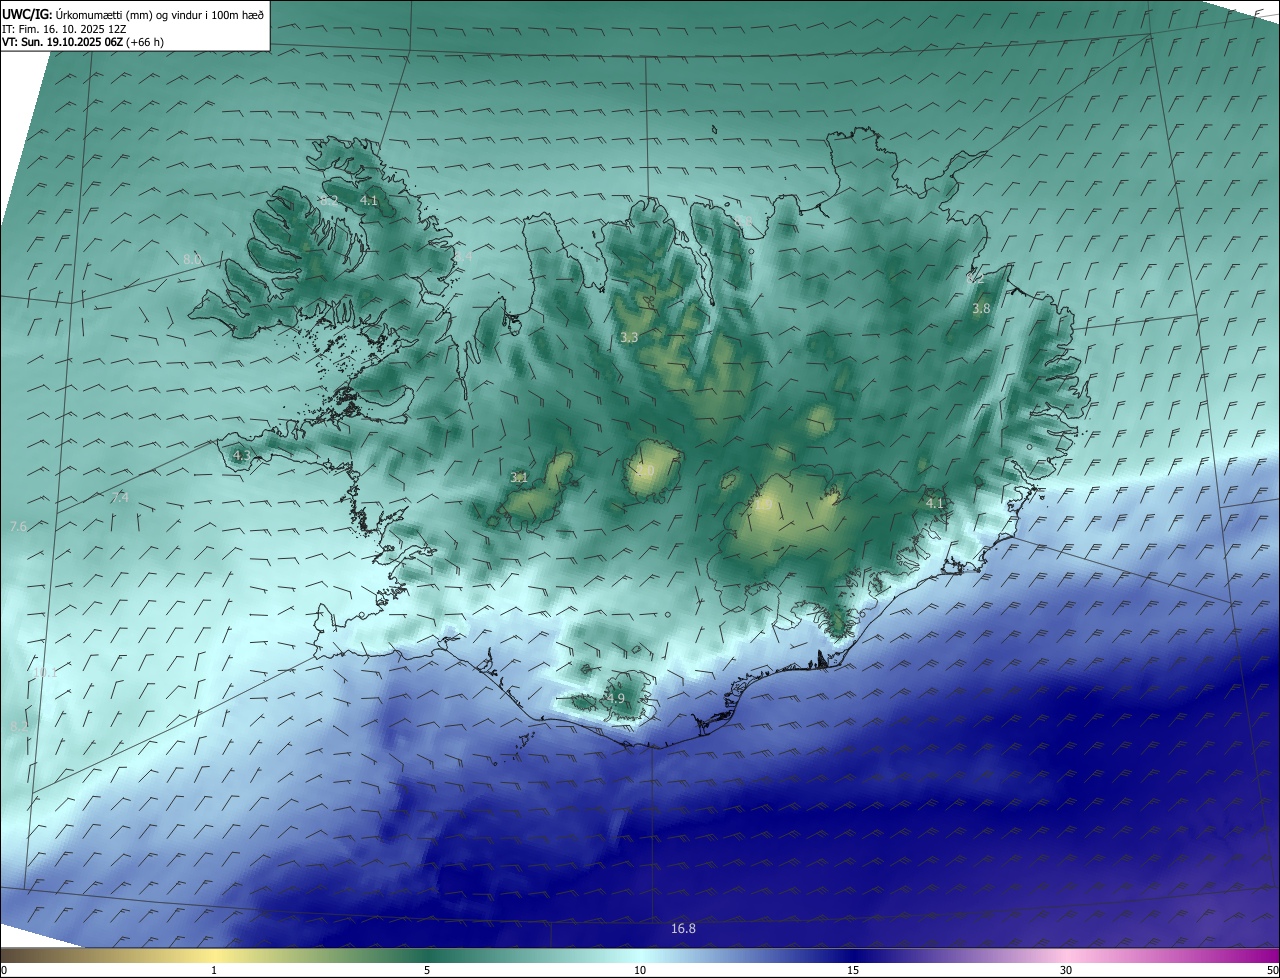Click the '5' tick on the color scale
The image size is (1280, 978).
[427, 970]
